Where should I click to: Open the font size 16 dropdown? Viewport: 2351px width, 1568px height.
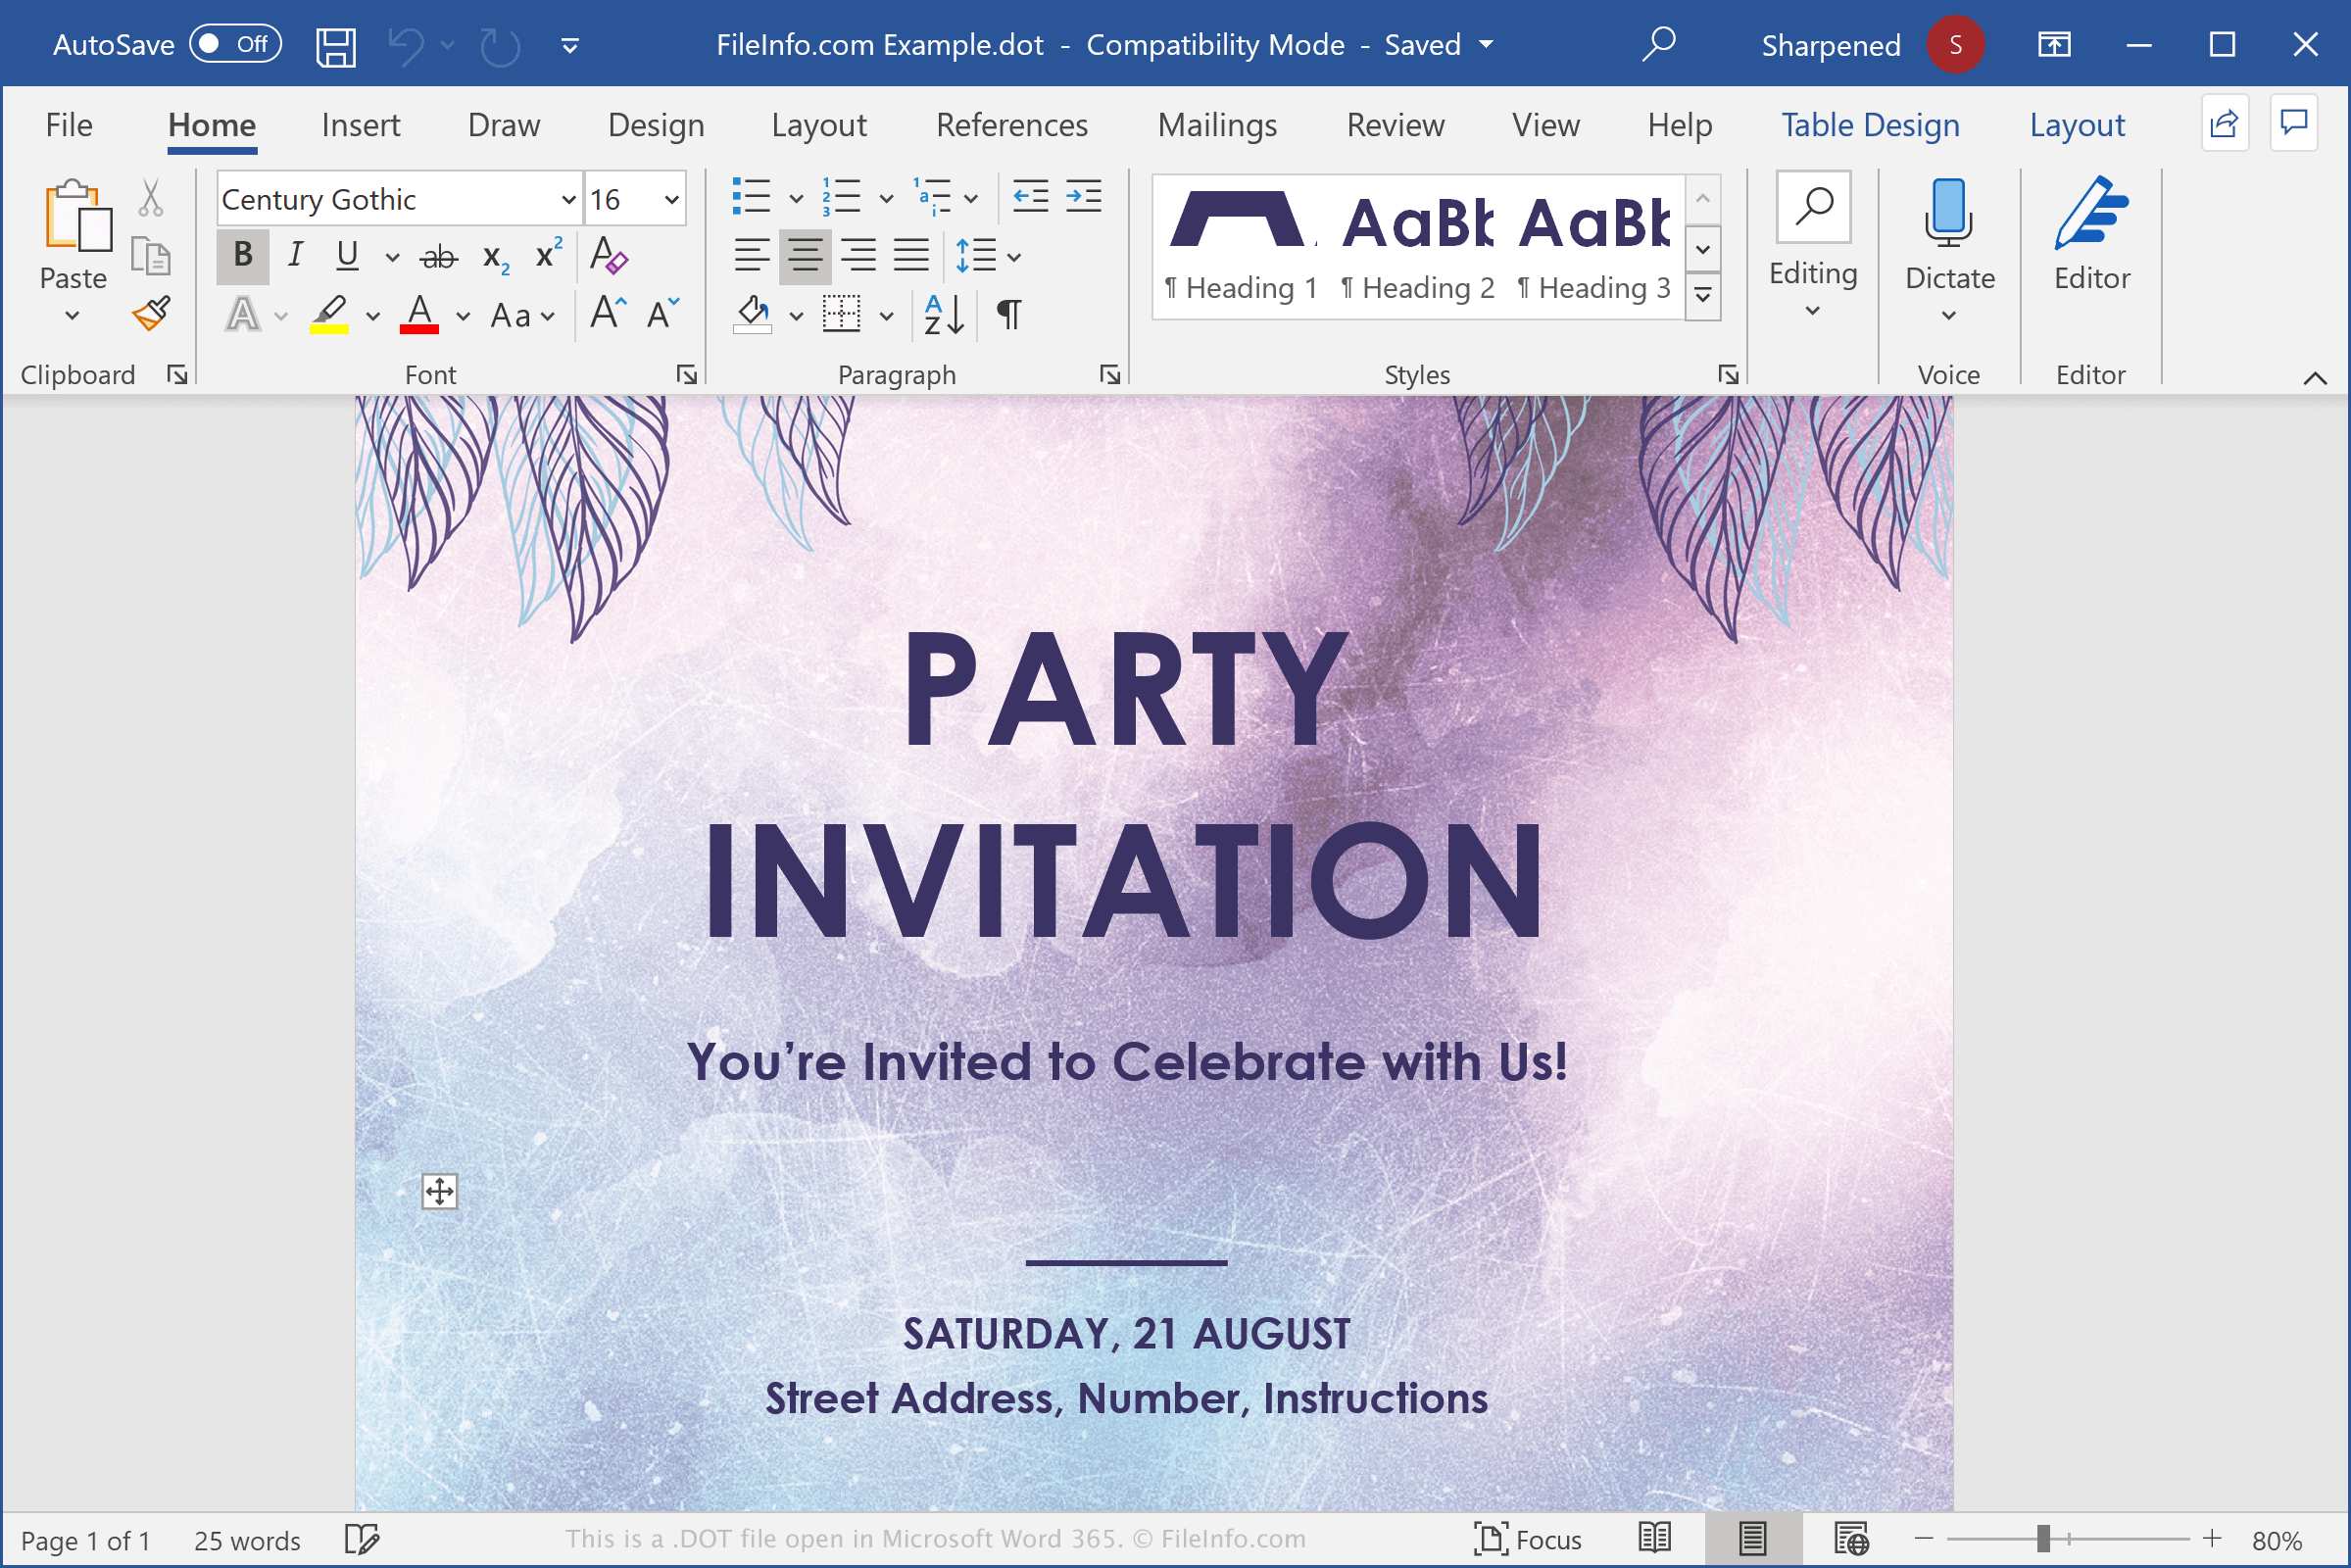coord(672,199)
